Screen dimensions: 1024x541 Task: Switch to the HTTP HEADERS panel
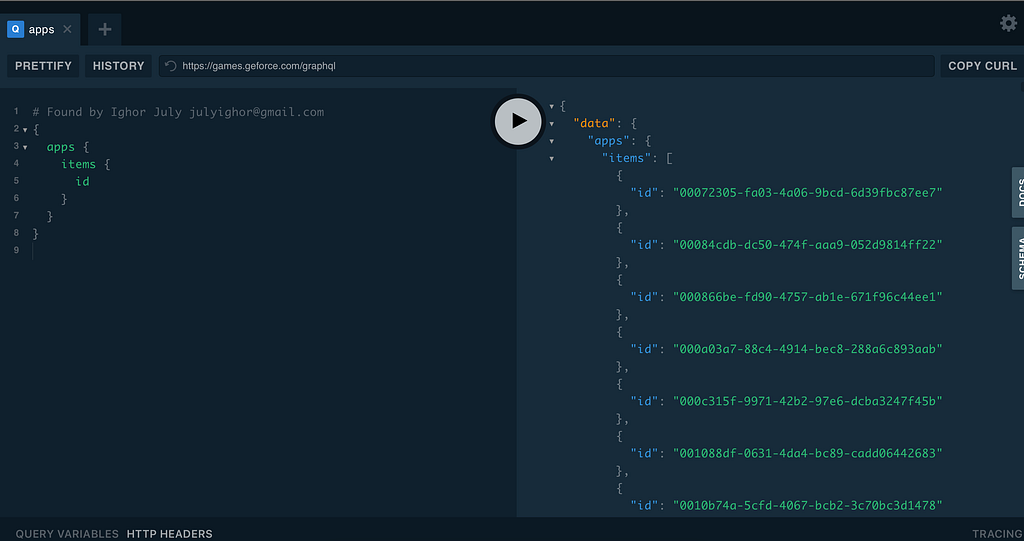pos(170,534)
